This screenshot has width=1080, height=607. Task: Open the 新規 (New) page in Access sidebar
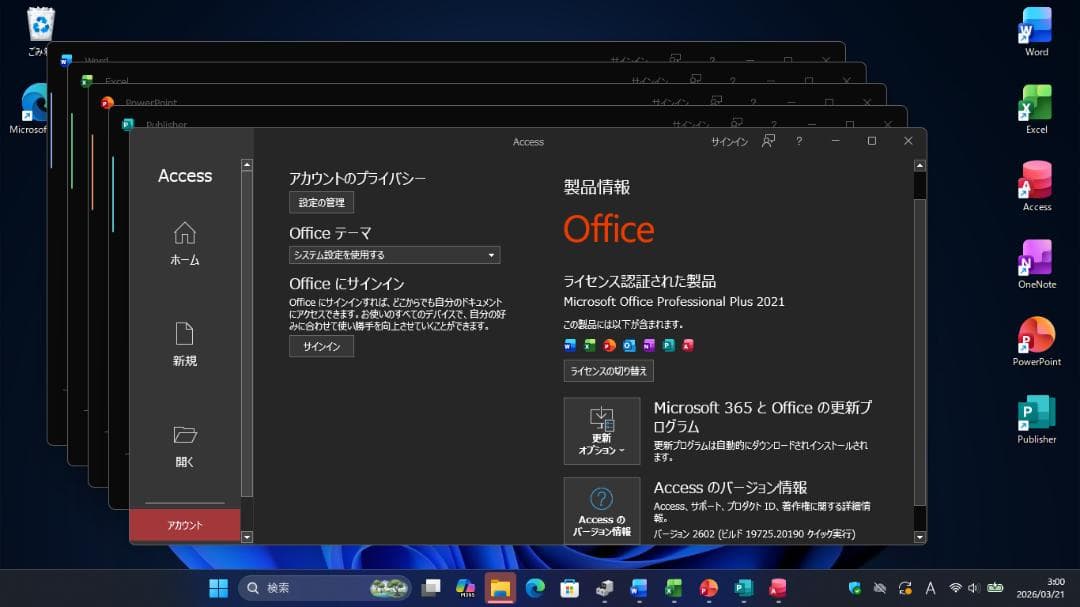185,344
